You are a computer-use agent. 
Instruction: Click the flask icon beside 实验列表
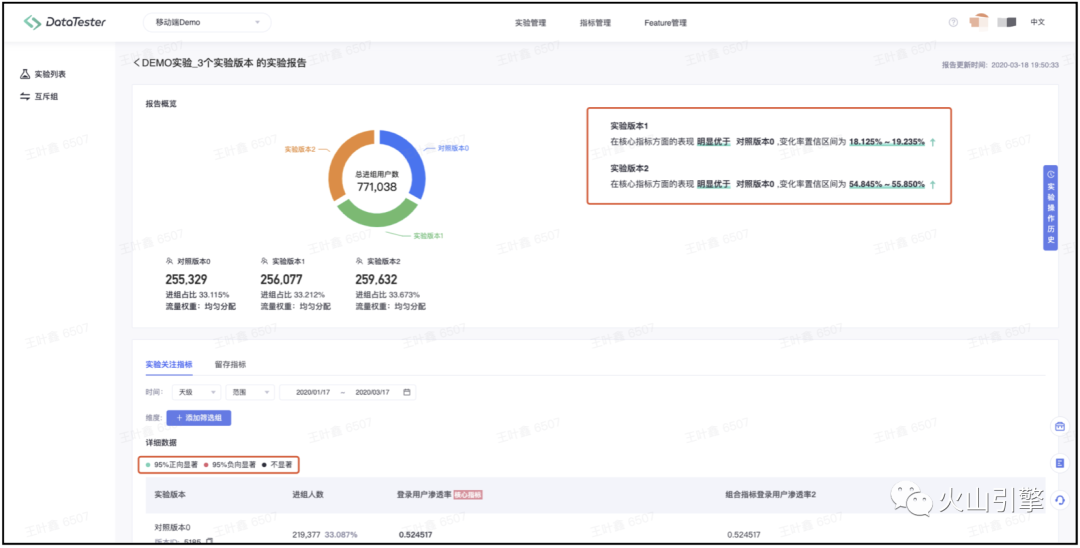(x=25, y=74)
